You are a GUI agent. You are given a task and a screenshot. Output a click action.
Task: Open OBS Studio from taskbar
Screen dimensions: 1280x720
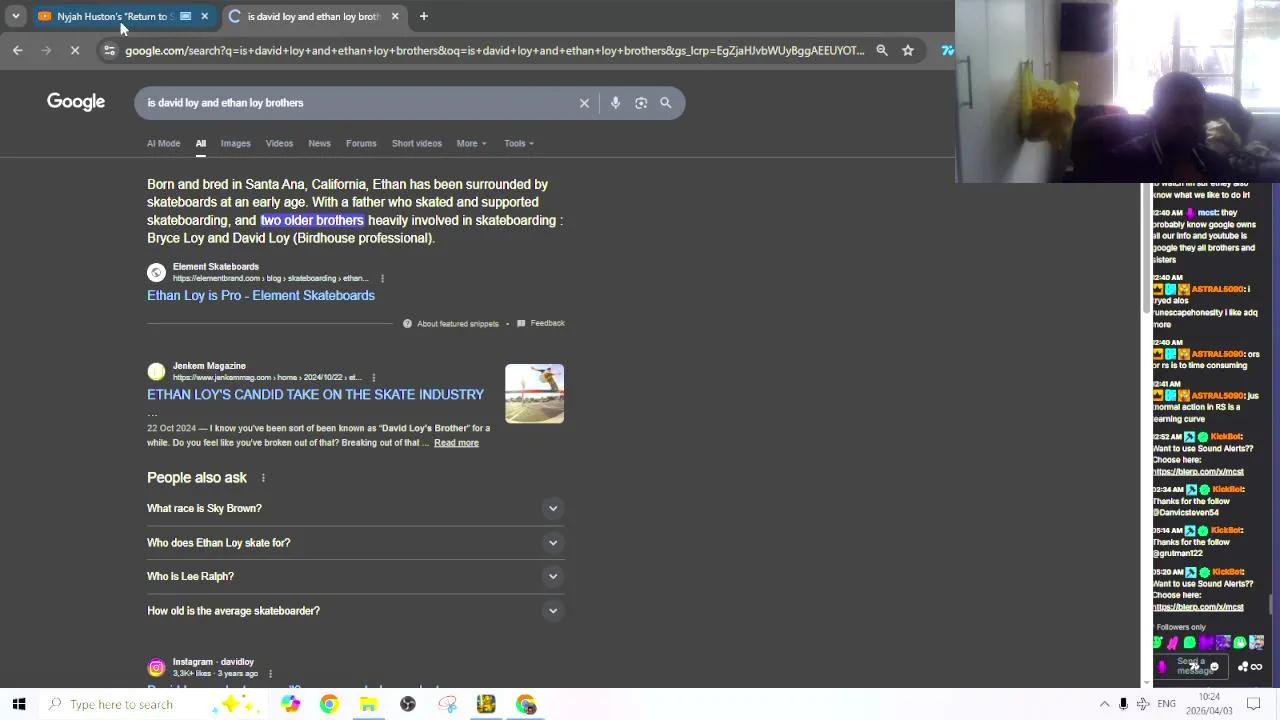click(x=408, y=704)
